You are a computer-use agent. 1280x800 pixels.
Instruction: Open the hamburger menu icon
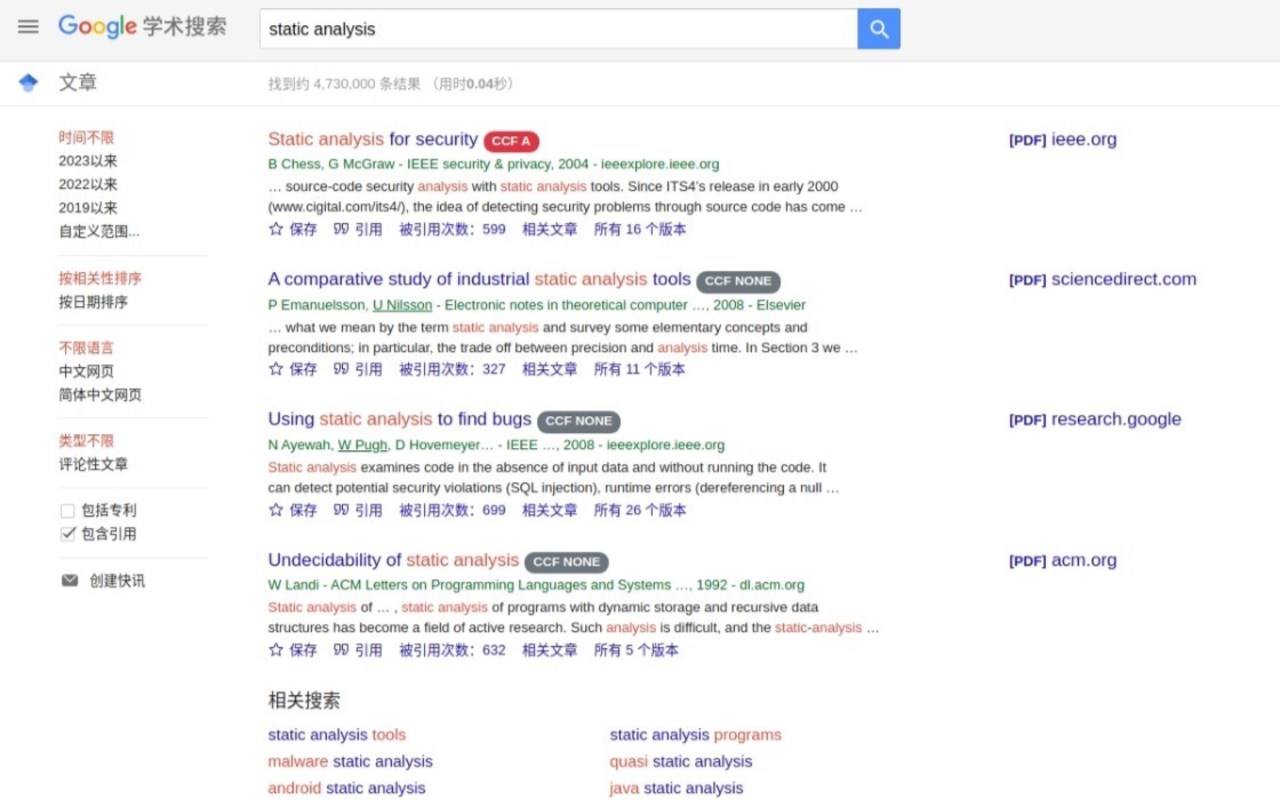click(x=28, y=27)
